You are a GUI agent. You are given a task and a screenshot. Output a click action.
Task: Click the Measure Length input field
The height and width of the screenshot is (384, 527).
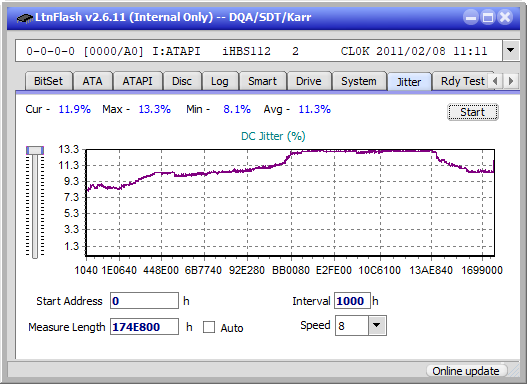145,327
